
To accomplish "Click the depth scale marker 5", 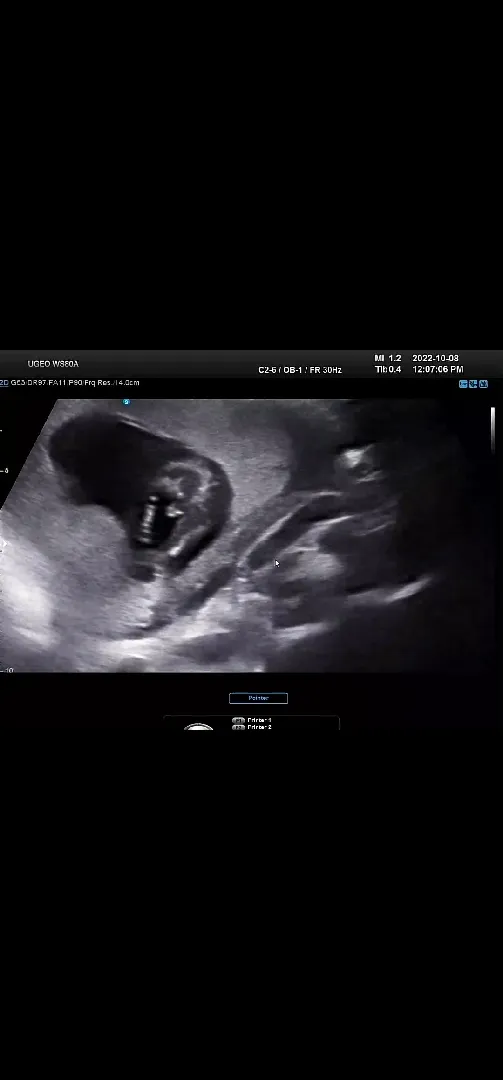I will coord(6,471).
